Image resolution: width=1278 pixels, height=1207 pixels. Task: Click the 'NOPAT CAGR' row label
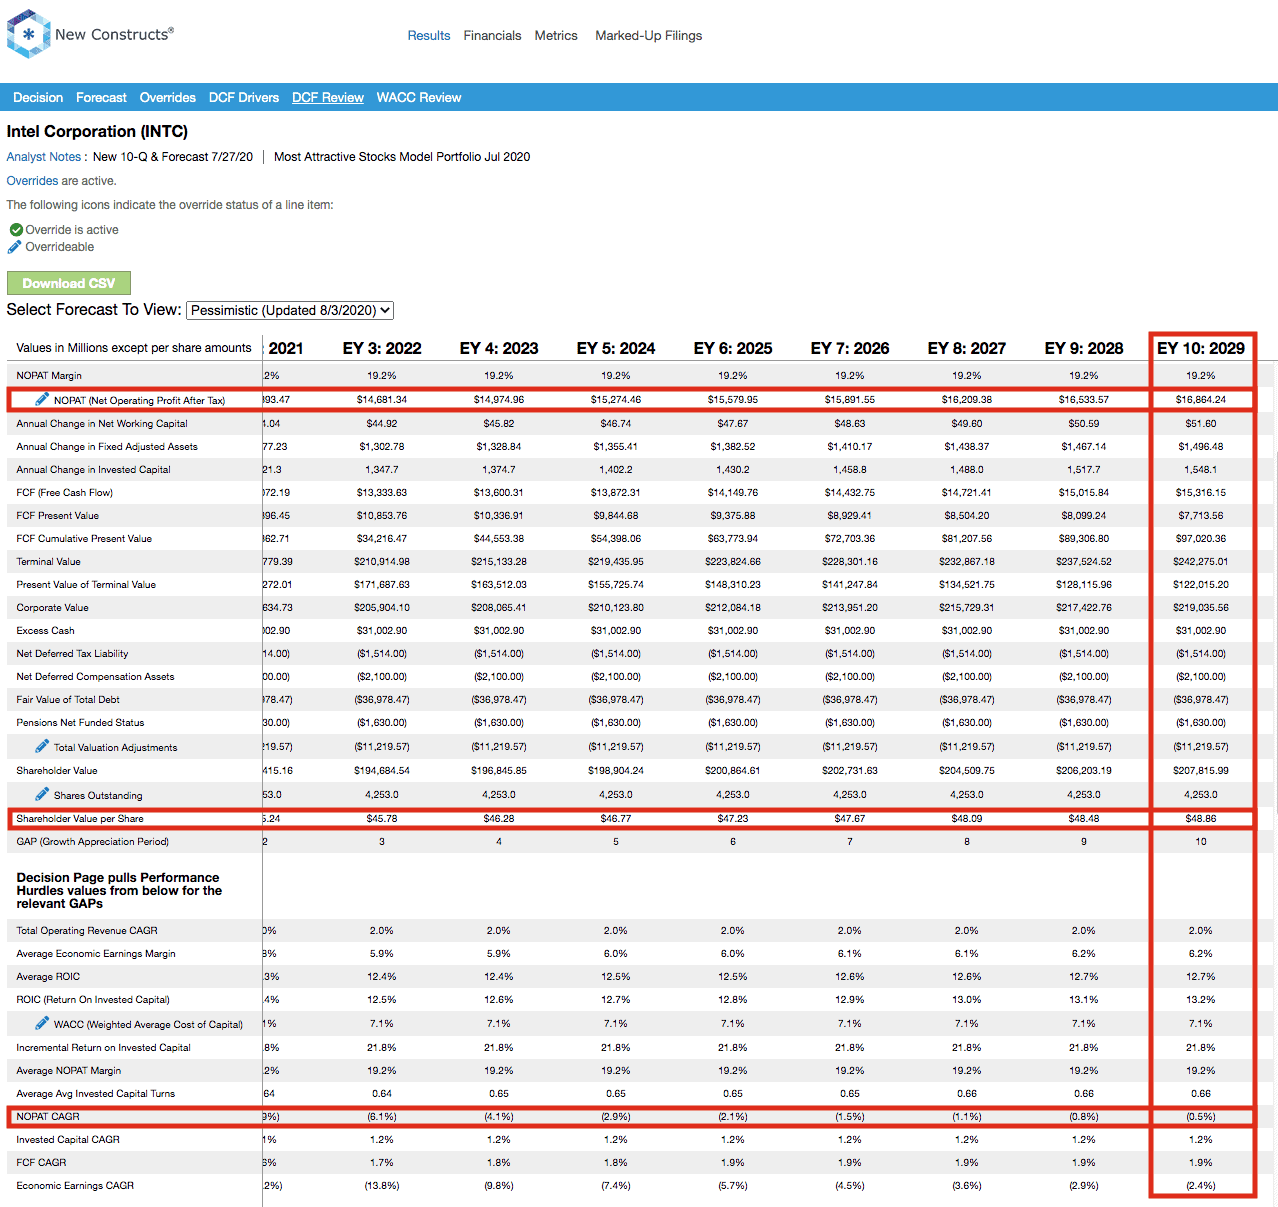pos(48,1117)
